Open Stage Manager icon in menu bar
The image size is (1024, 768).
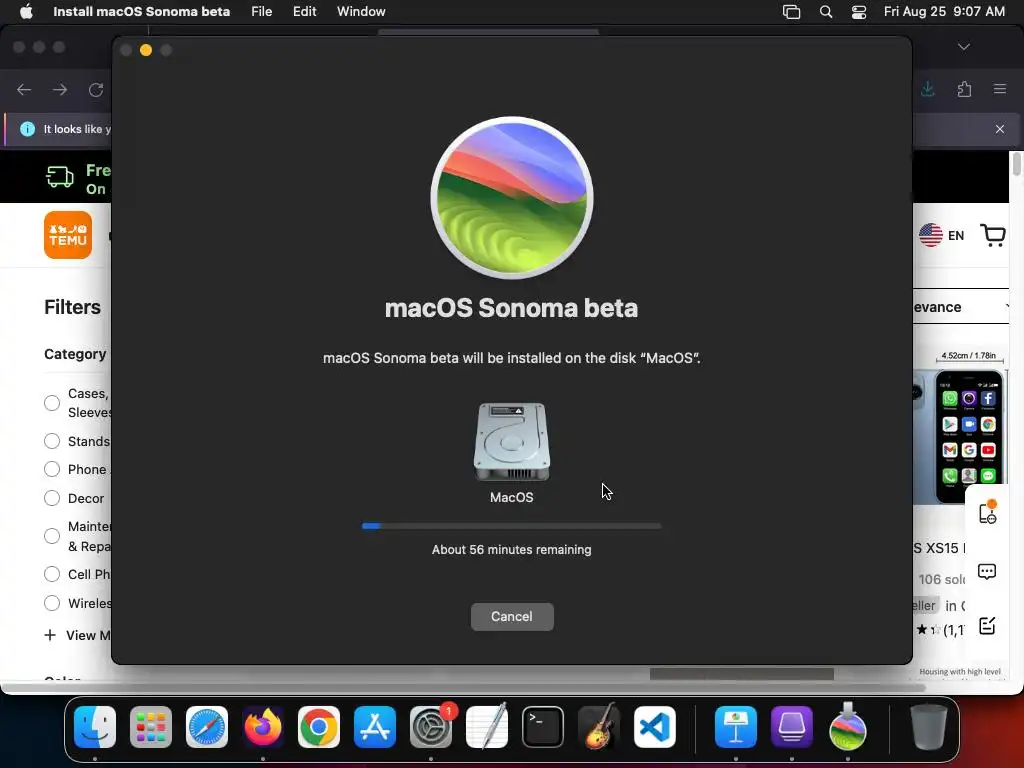792,12
